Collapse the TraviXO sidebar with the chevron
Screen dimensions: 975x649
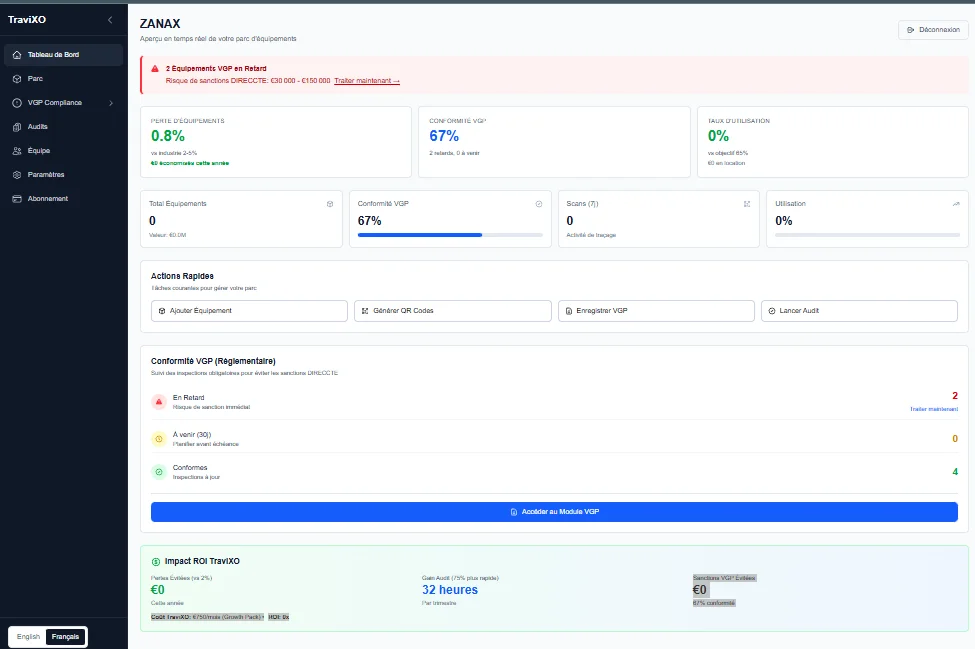click(111, 19)
